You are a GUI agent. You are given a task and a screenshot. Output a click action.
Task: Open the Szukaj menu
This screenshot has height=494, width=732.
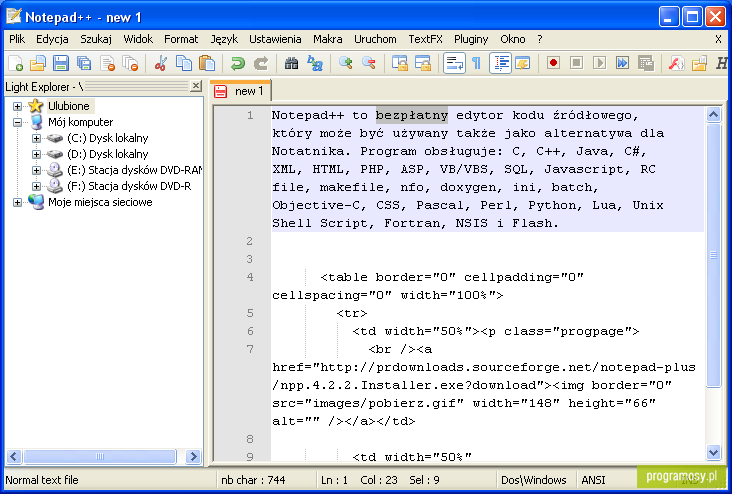pos(96,39)
